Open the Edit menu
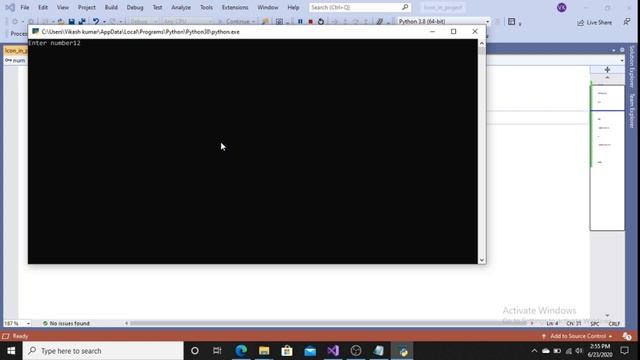The image size is (640, 360). (43, 7)
